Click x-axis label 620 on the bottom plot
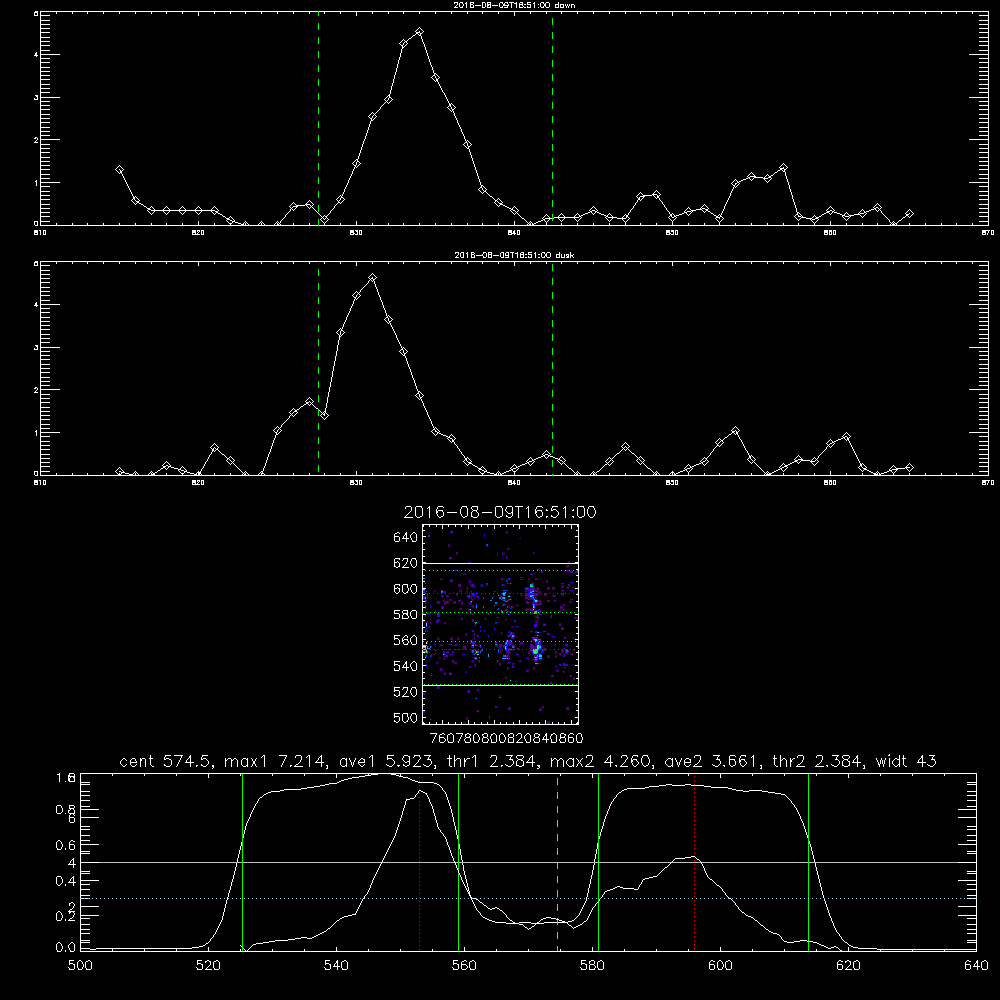The height and width of the screenshot is (1000, 1000). click(848, 966)
